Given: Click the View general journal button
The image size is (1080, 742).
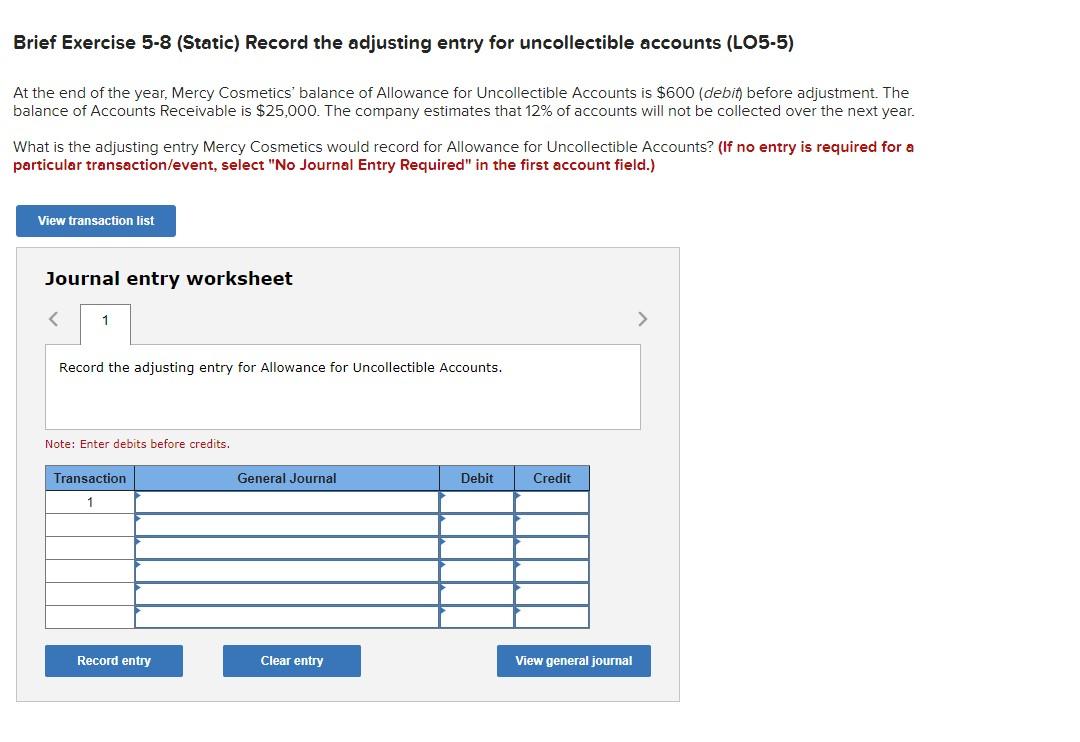Looking at the screenshot, I should click(573, 660).
